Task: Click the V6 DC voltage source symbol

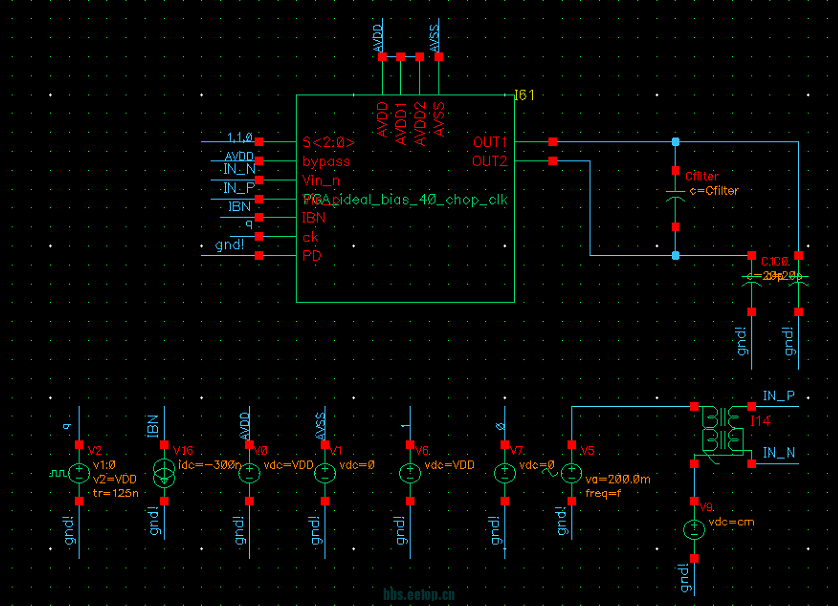Action: [x=409, y=473]
